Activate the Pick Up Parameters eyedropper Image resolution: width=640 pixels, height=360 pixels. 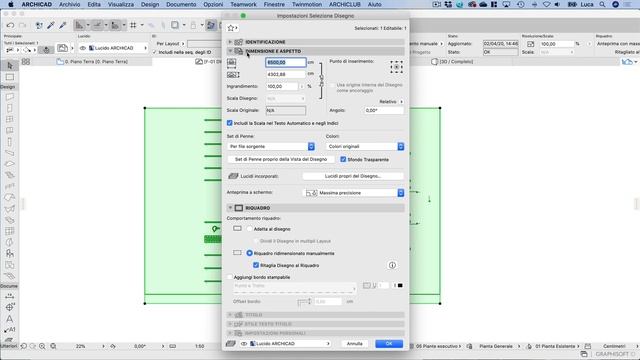pos(51,25)
